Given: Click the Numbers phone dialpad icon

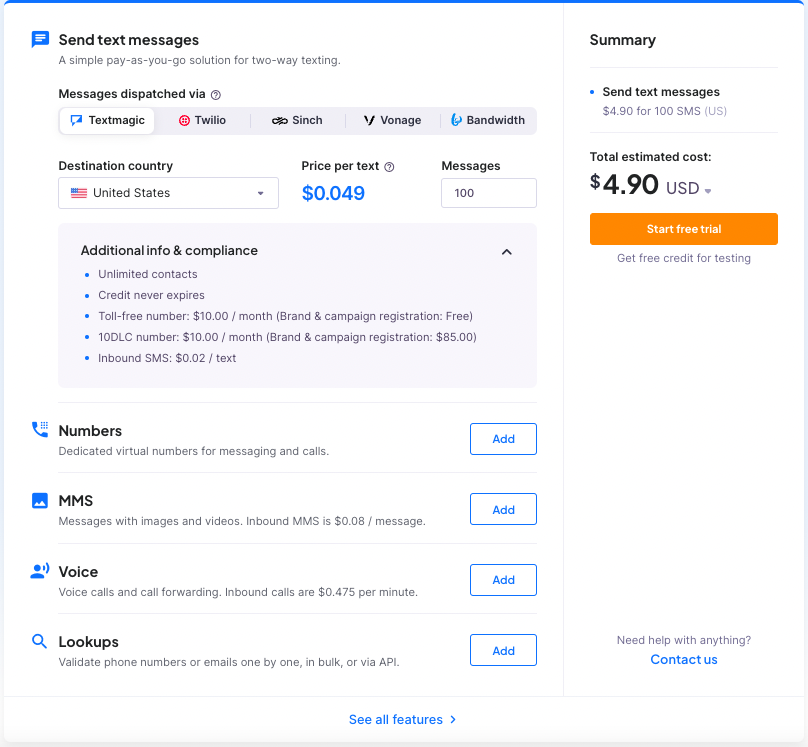Looking at the screenshot, I should tap(40, 430).
